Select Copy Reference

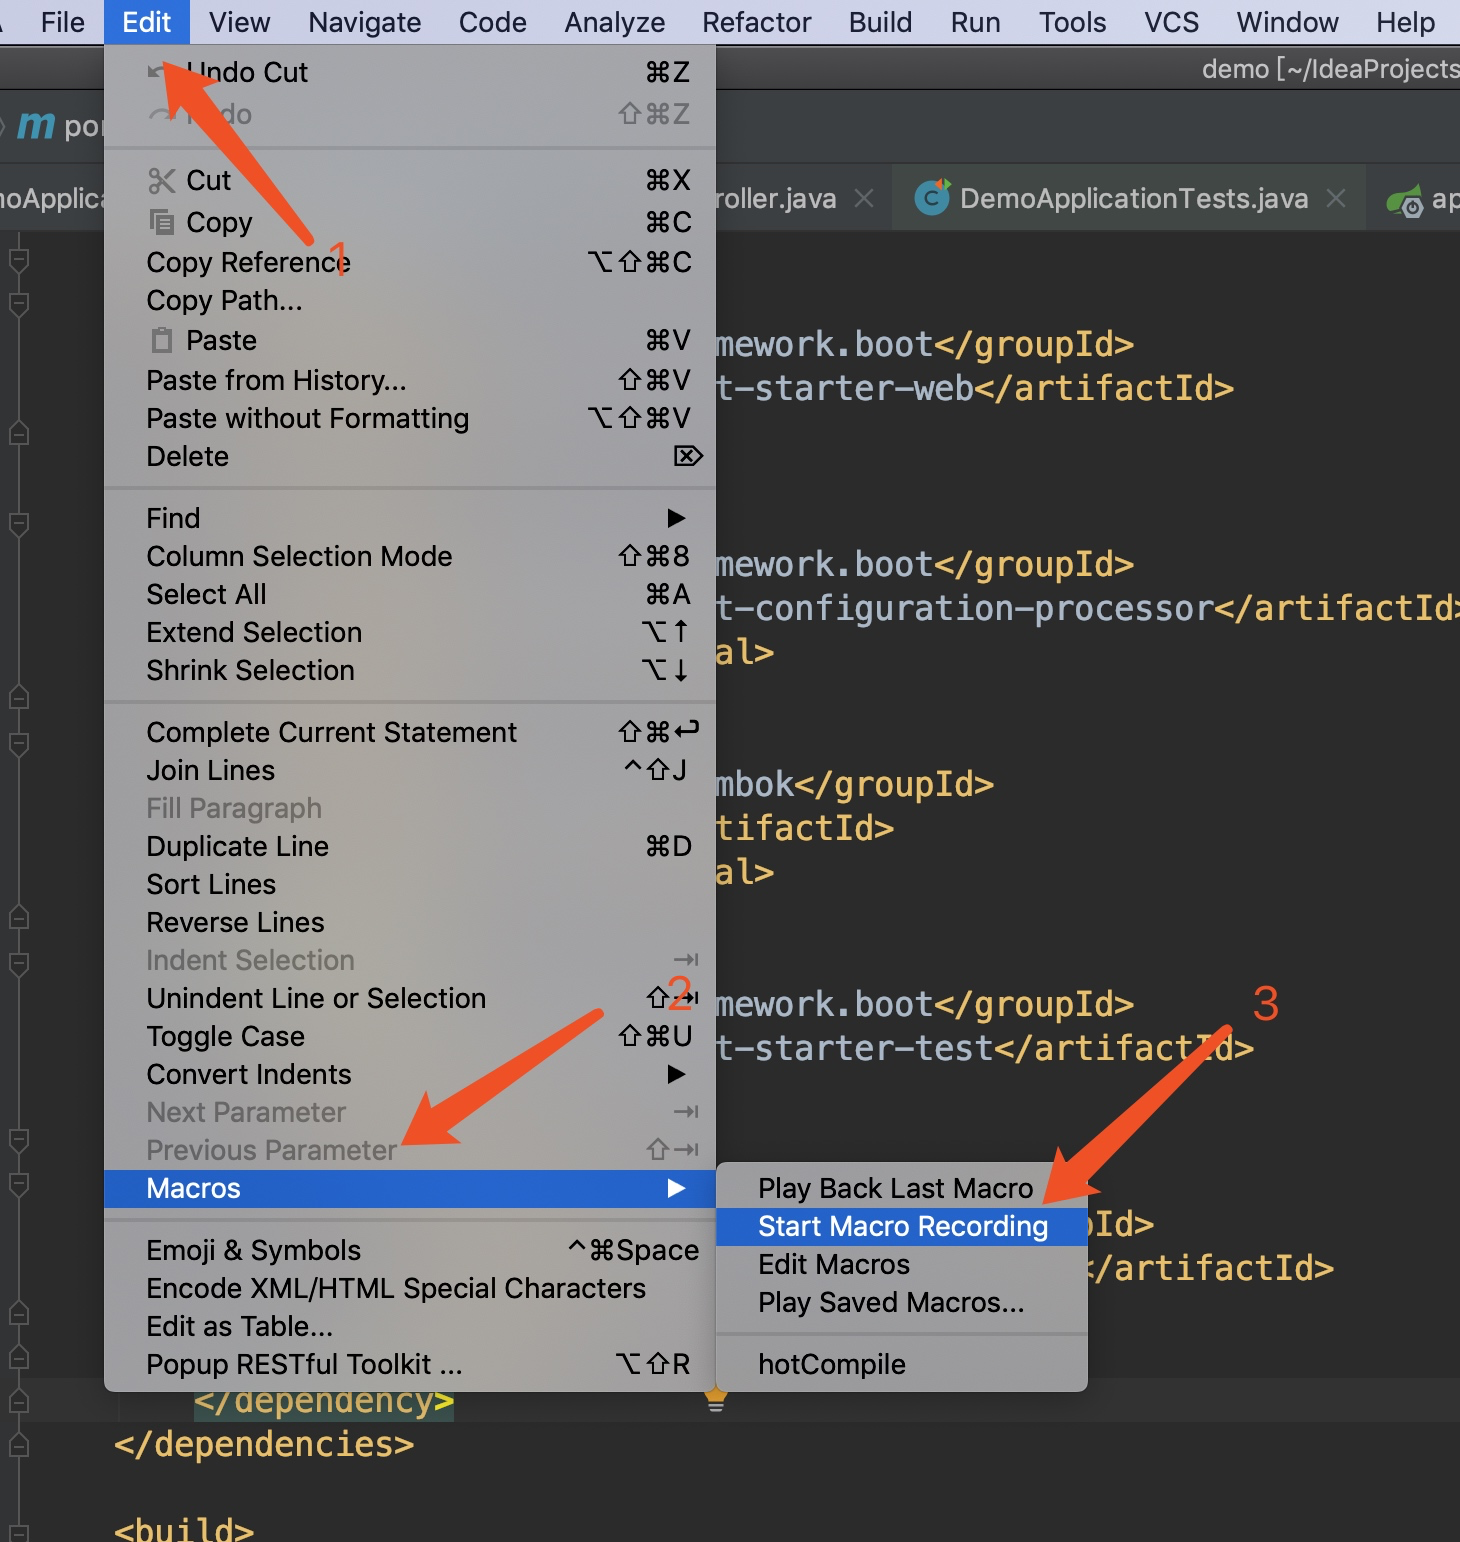point(410,262)
